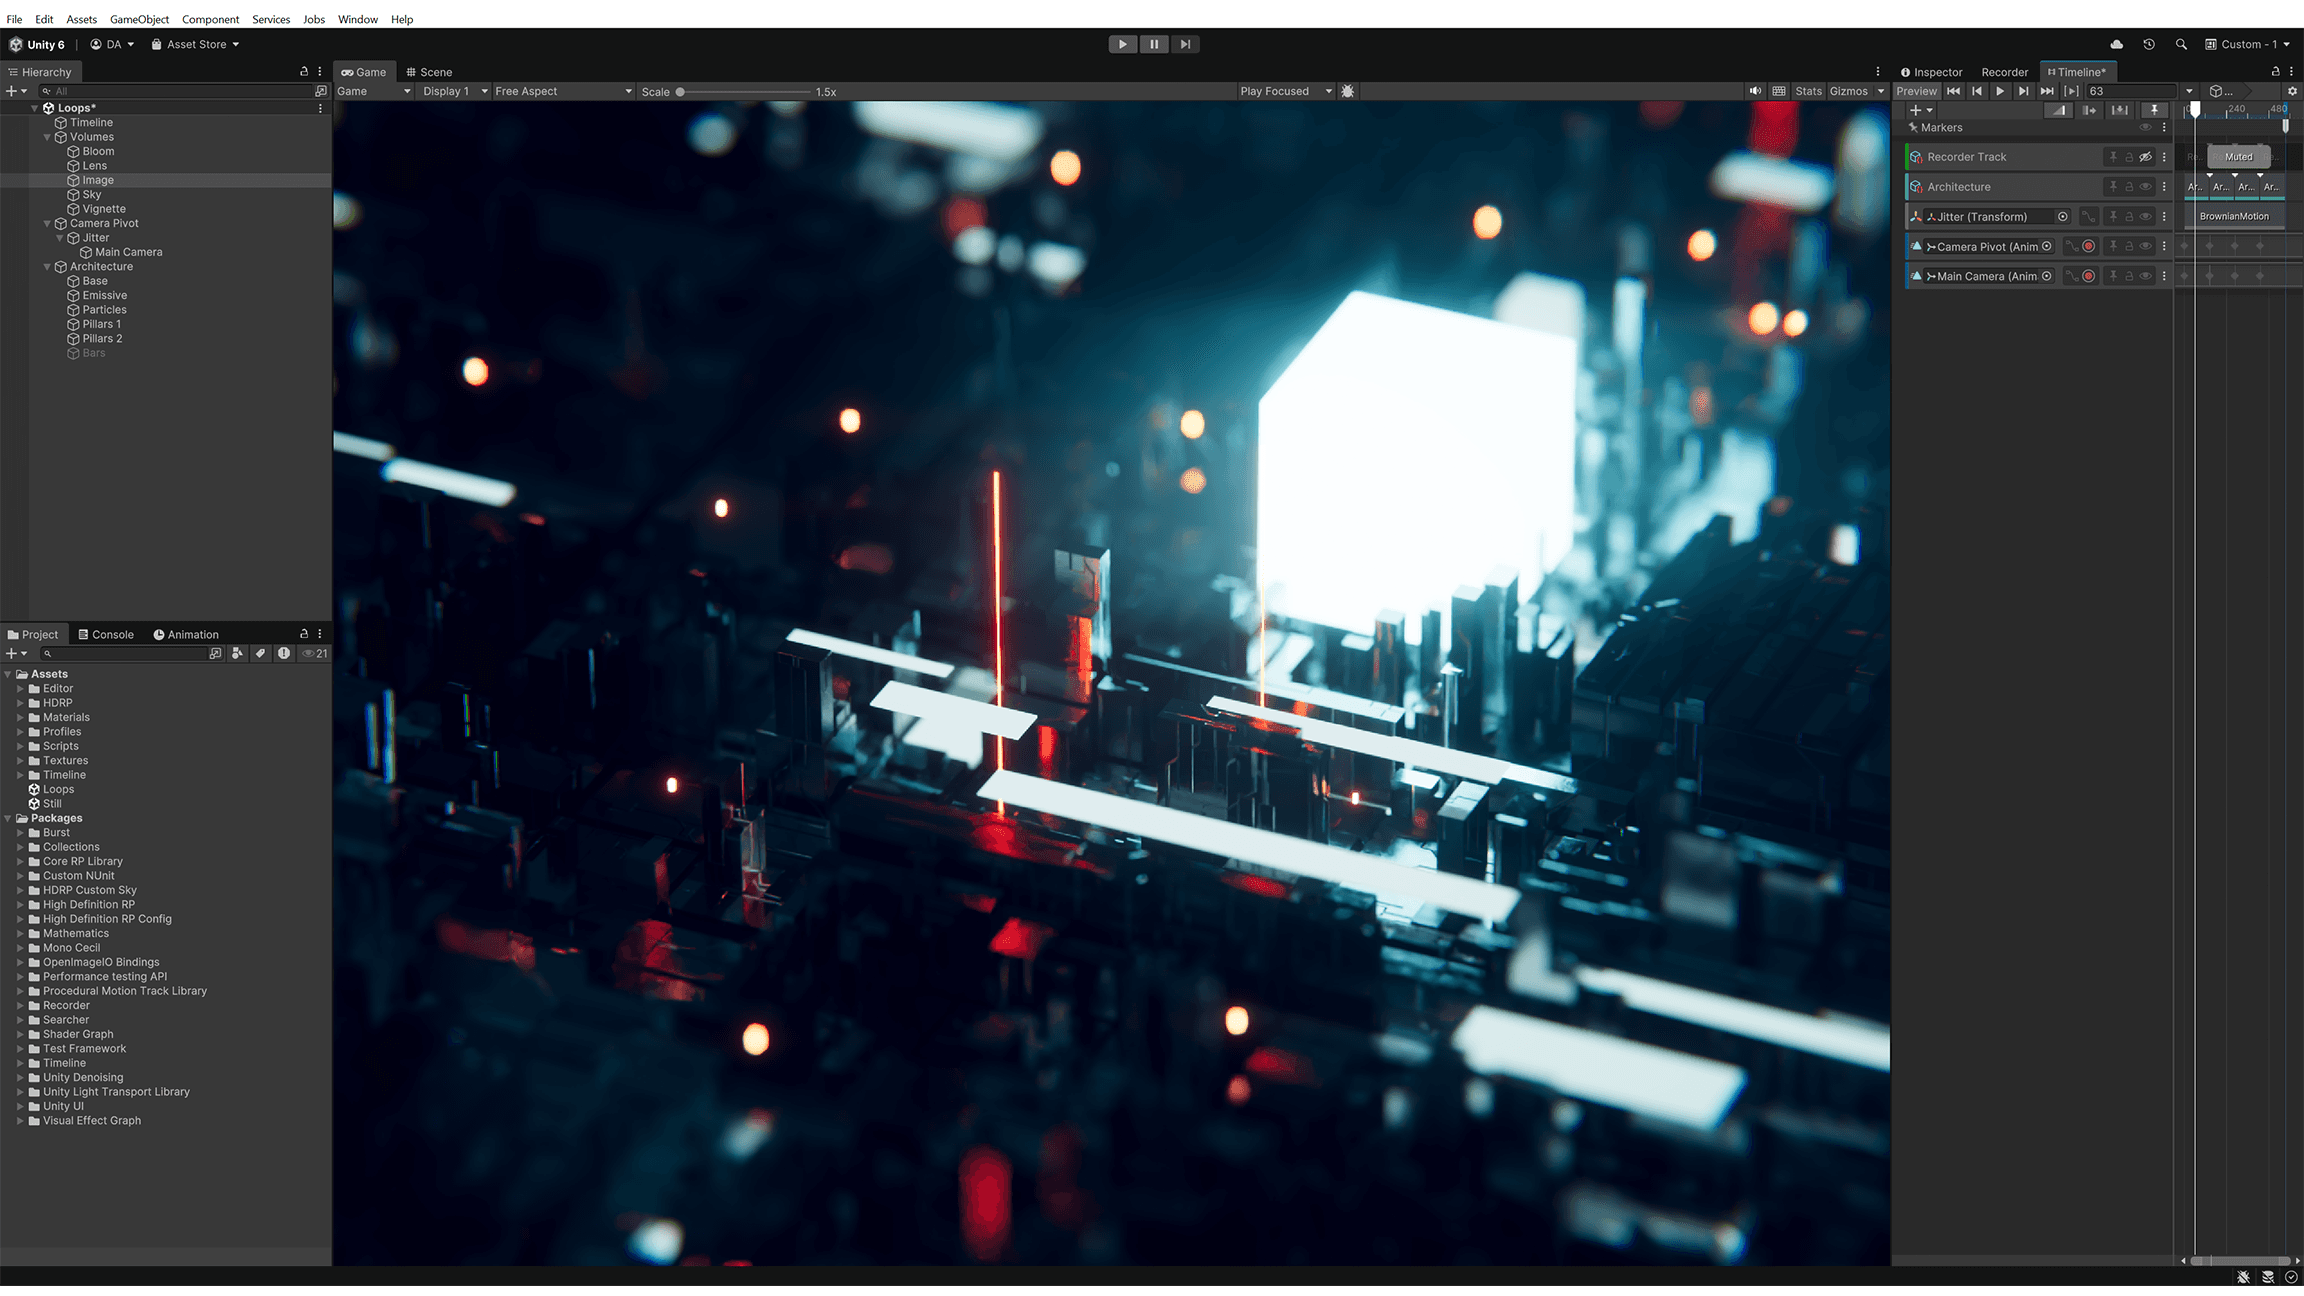This screenshot has height=1296, width=2304.
Task: Select Free Aspect display dropdown
Action: click(x=562, y=90)
